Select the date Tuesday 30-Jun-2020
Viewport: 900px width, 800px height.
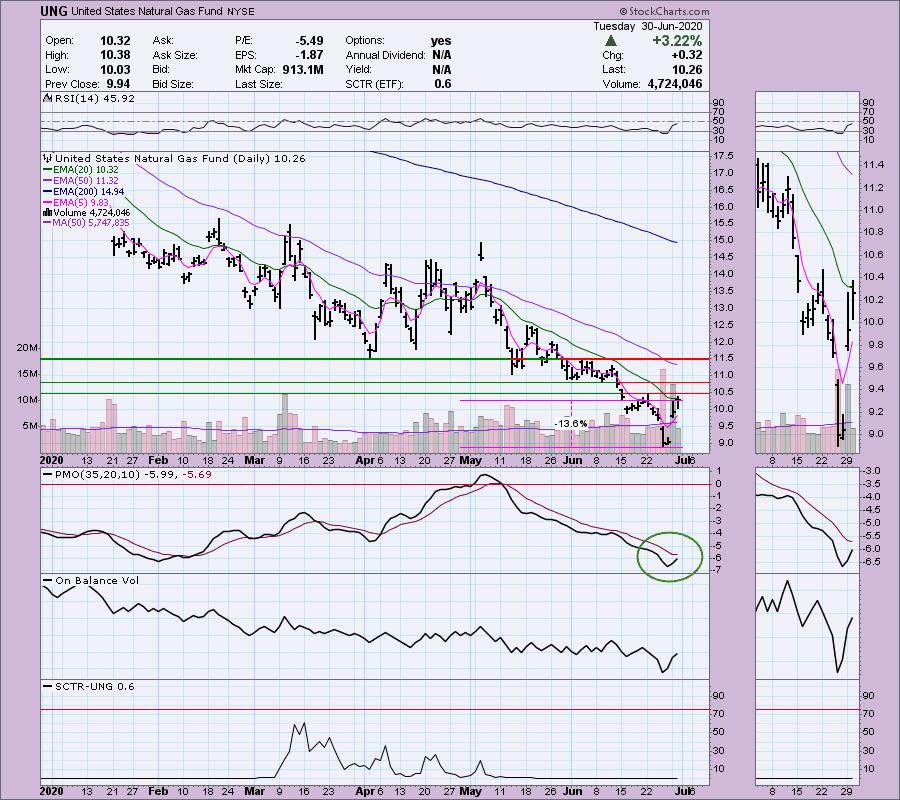647,26
